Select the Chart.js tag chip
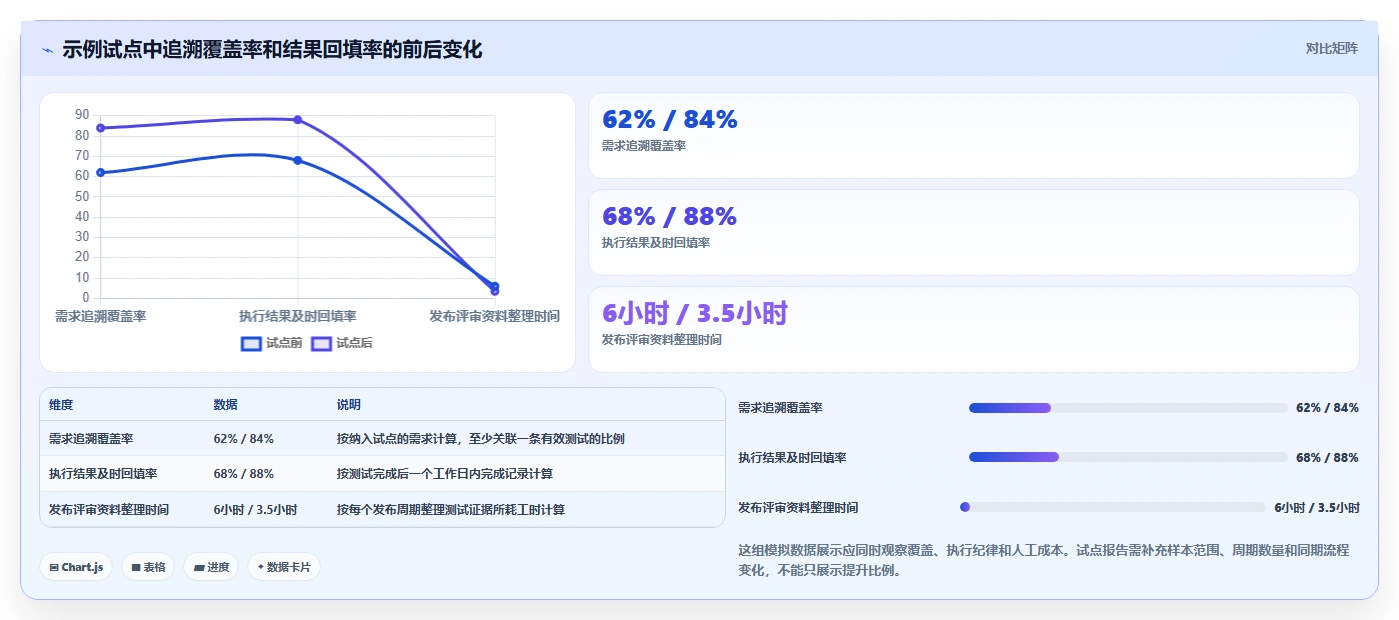Image resolution: width=1399 pixels, height=620 pixels. [76, 567]
